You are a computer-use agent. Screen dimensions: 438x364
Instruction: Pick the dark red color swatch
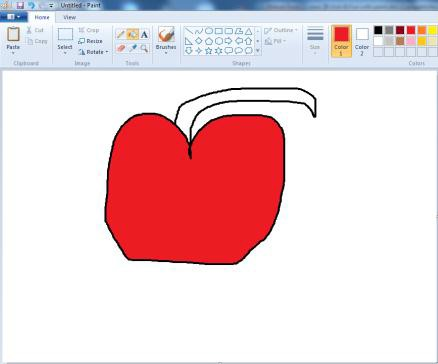tap(400, 30)
